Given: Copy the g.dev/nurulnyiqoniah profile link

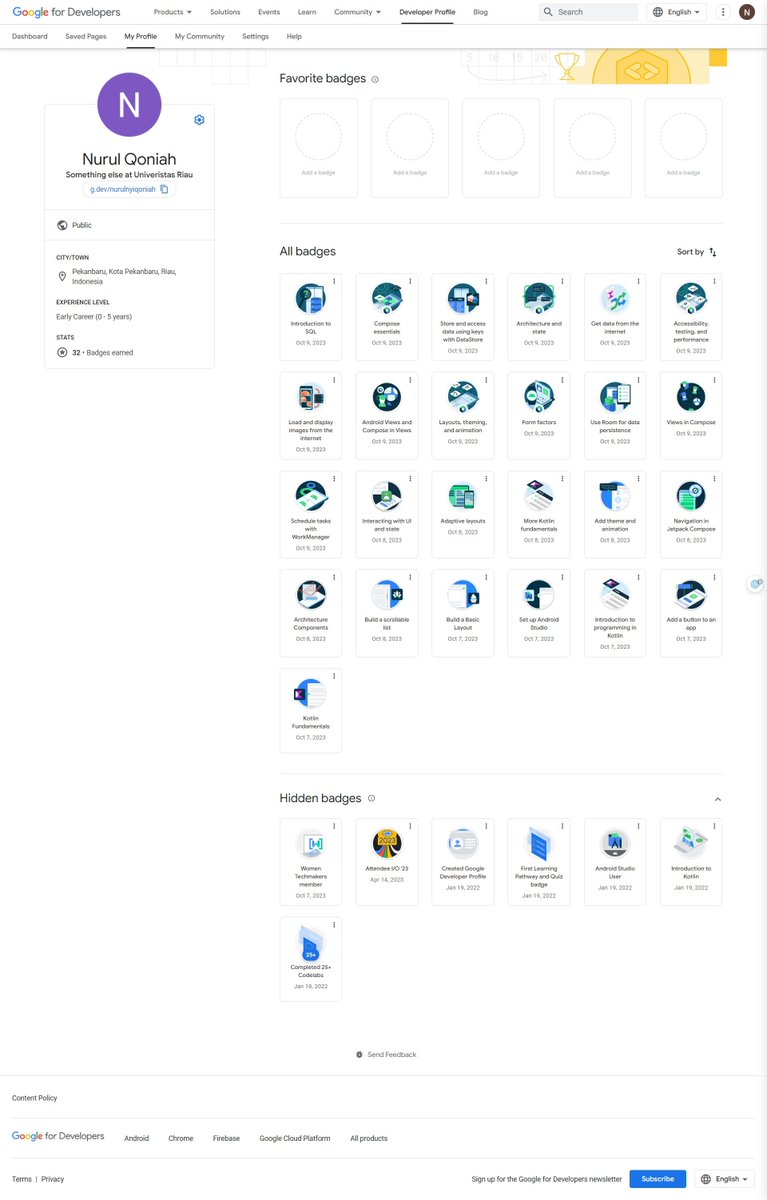Looking at the screenshot, I should point(165,189).
